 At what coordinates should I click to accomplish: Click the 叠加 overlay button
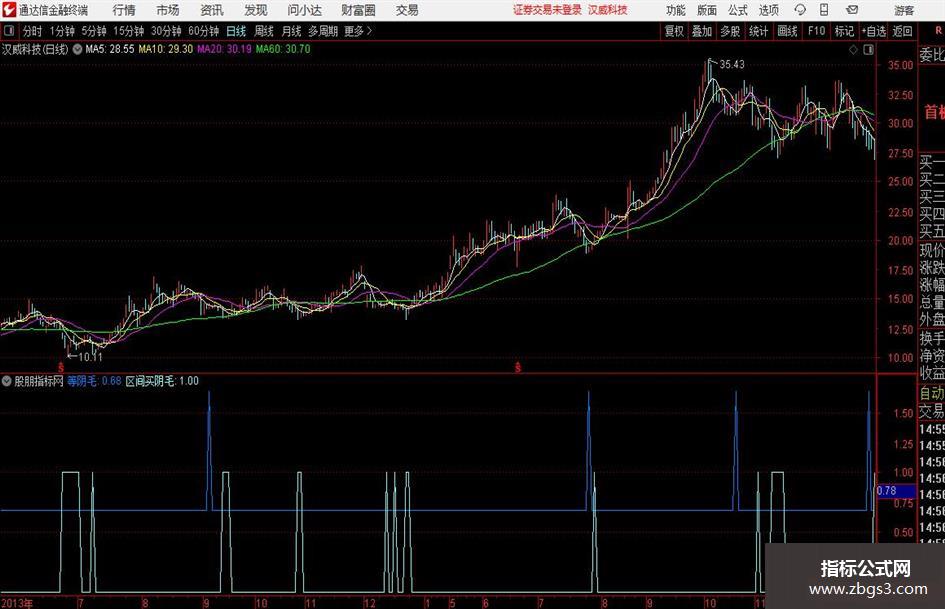coord(702,31)
